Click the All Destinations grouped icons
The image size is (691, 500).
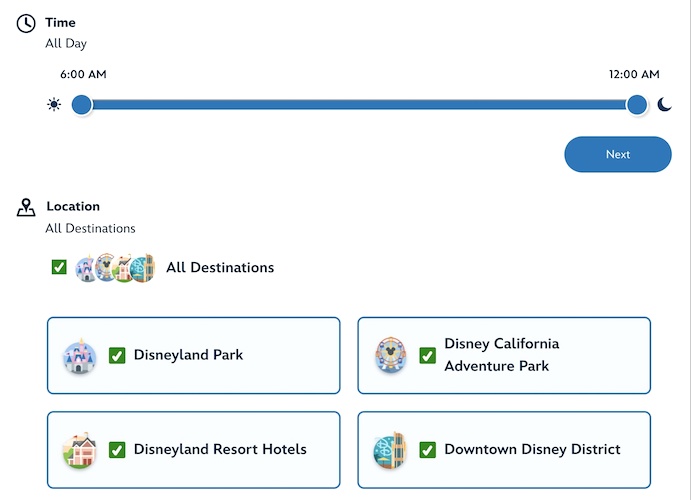[116, 267]
